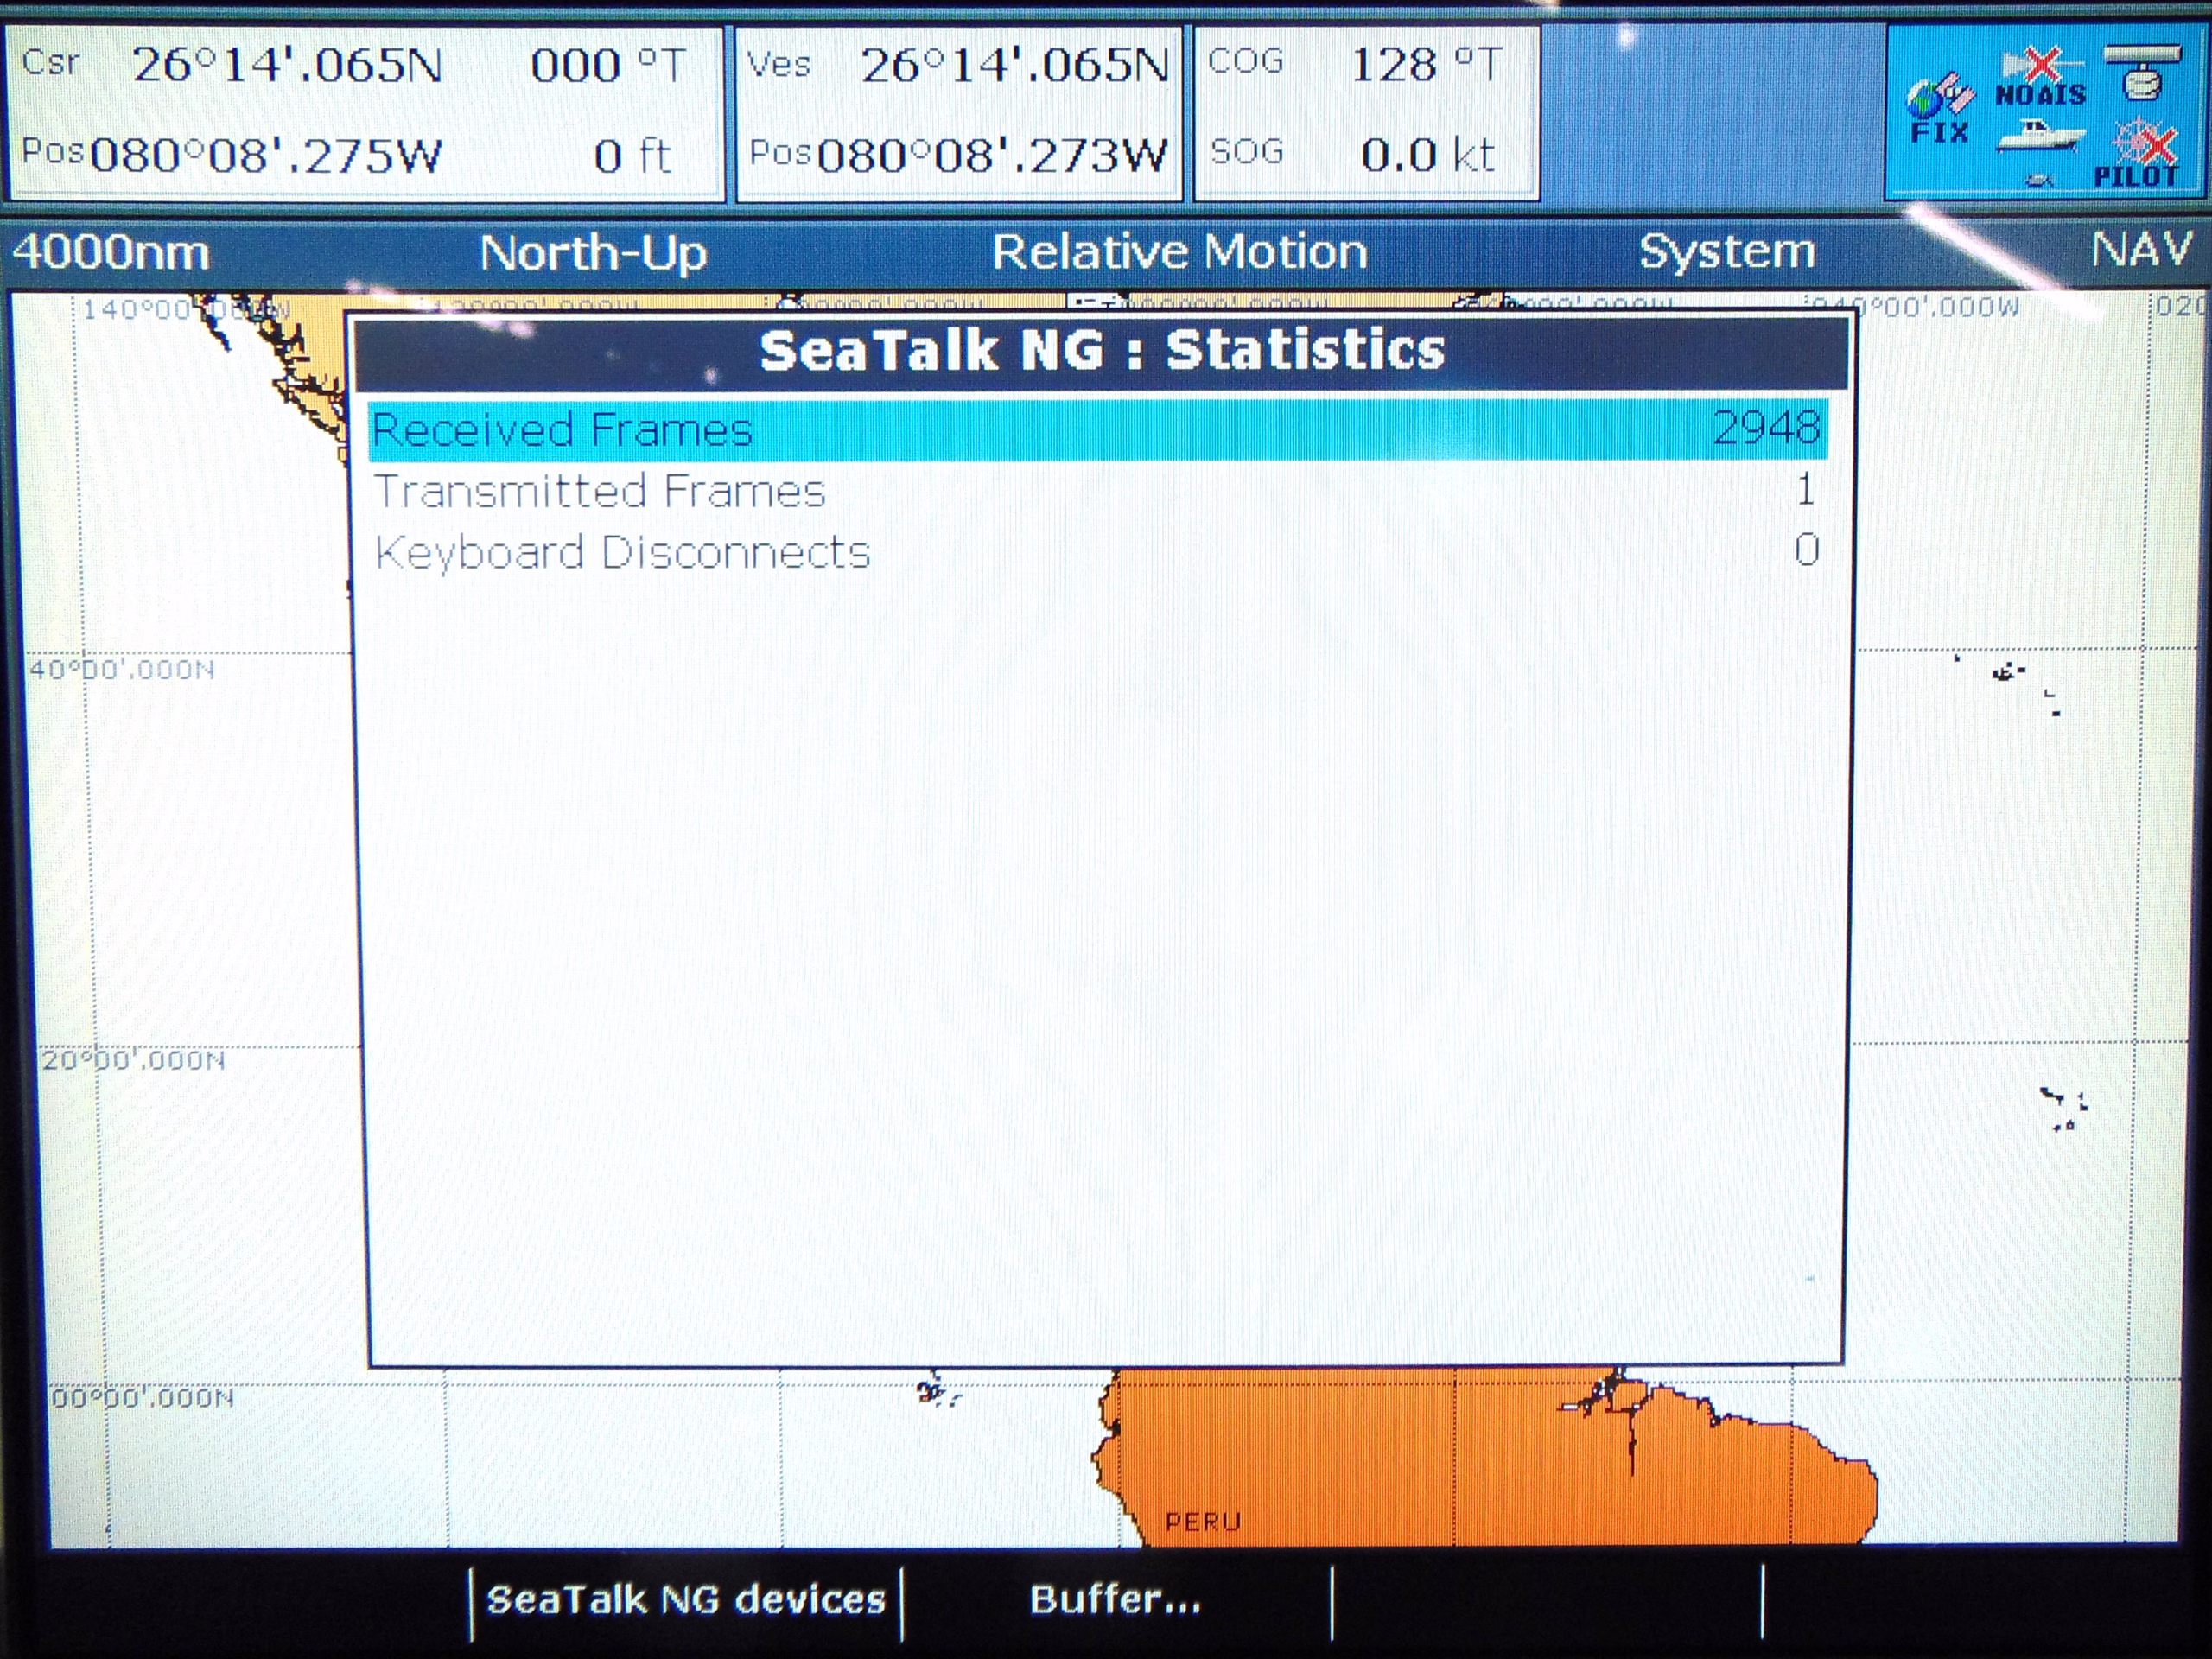Image resolution: width=2212 pixels, height=1659 pixels.
Task: Click the PERU label on the chart
Action: point(1202,1522)
